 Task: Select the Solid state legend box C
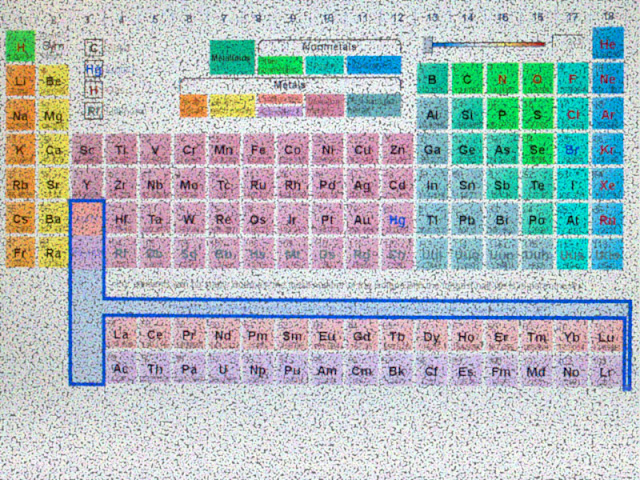coord(93,48)
